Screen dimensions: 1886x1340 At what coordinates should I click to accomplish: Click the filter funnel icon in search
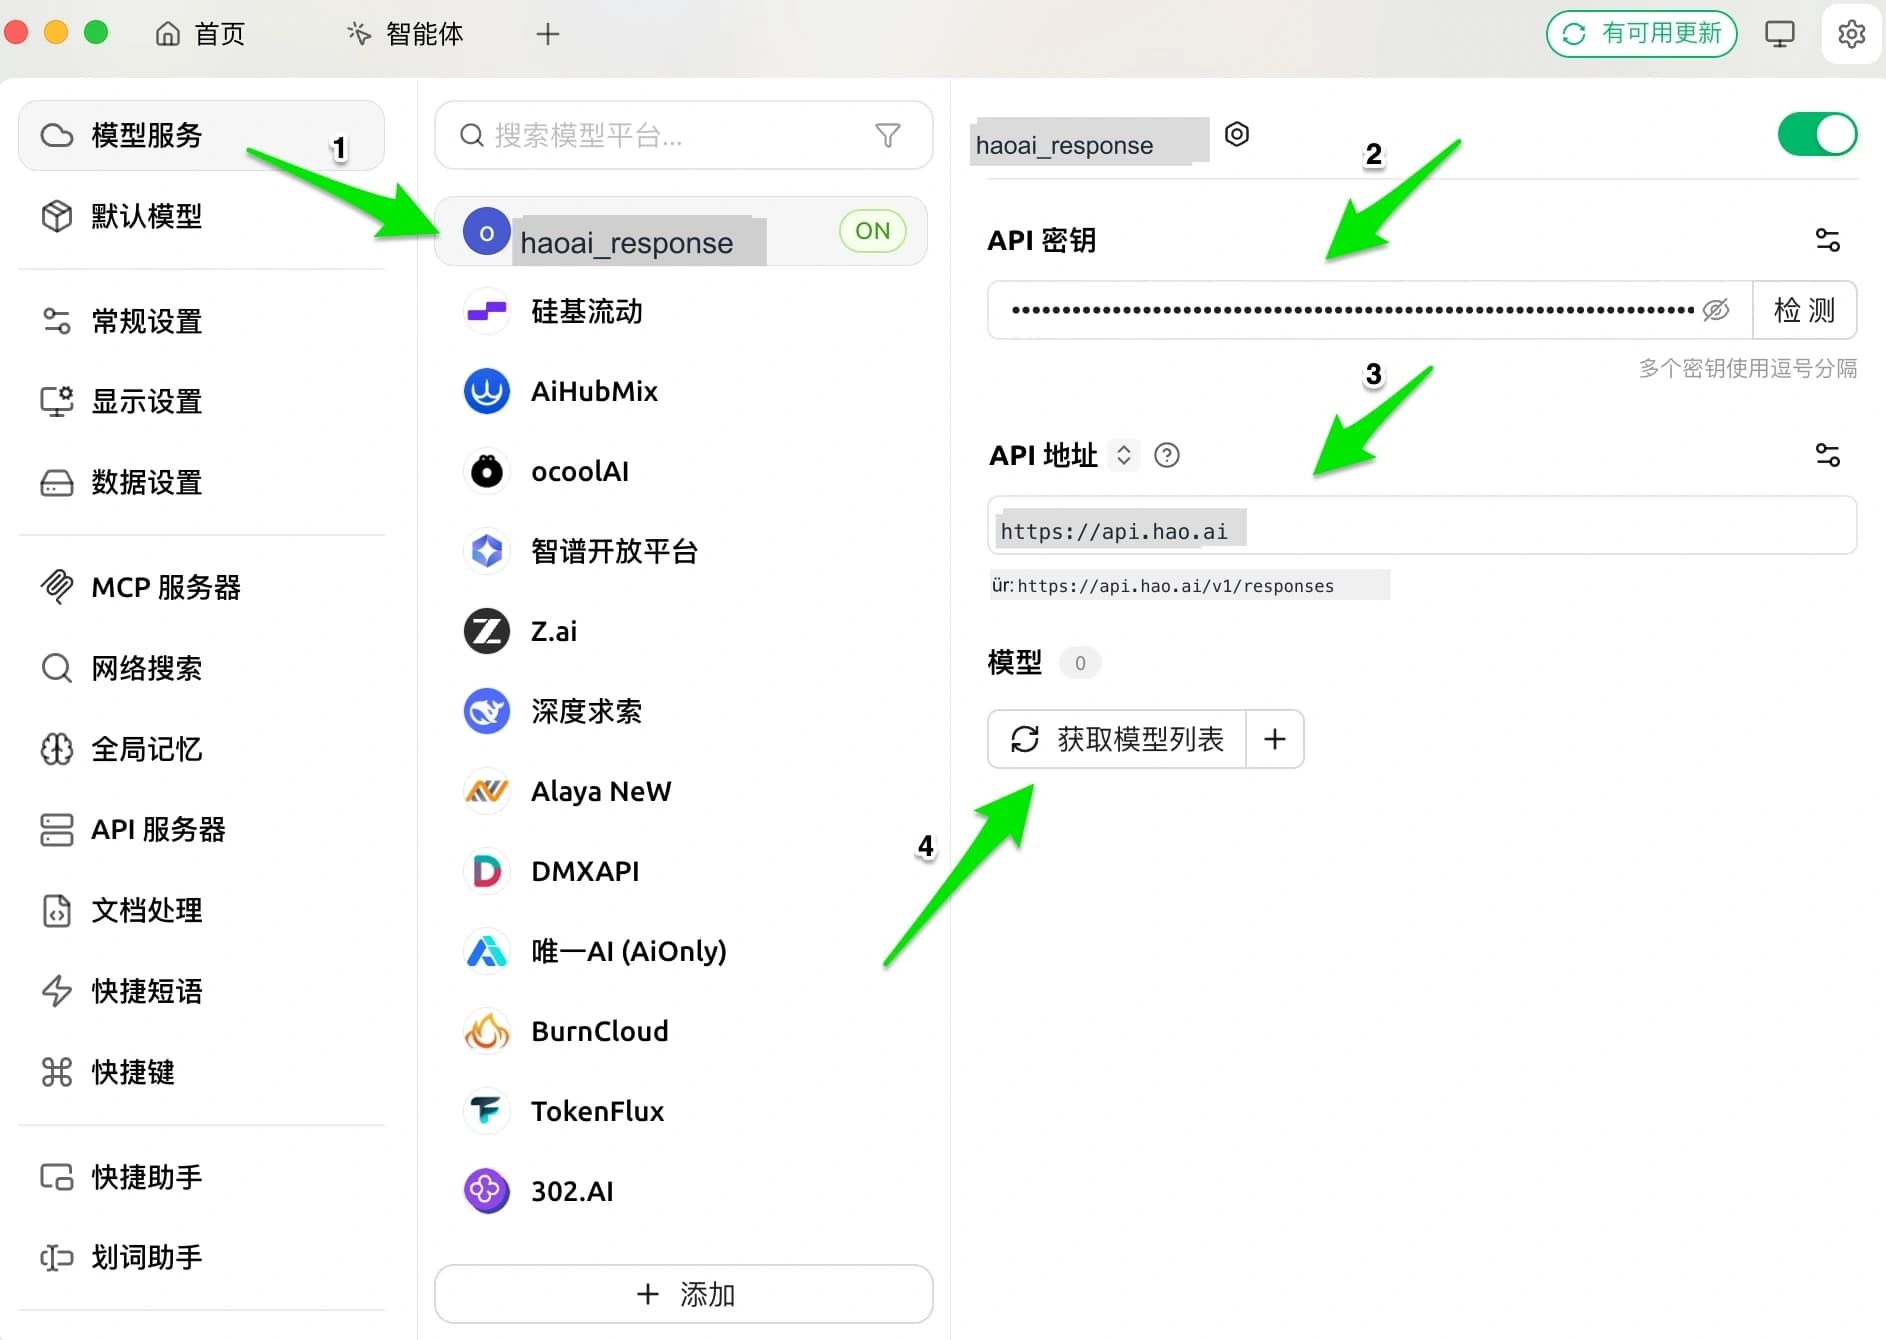point(887,135)
